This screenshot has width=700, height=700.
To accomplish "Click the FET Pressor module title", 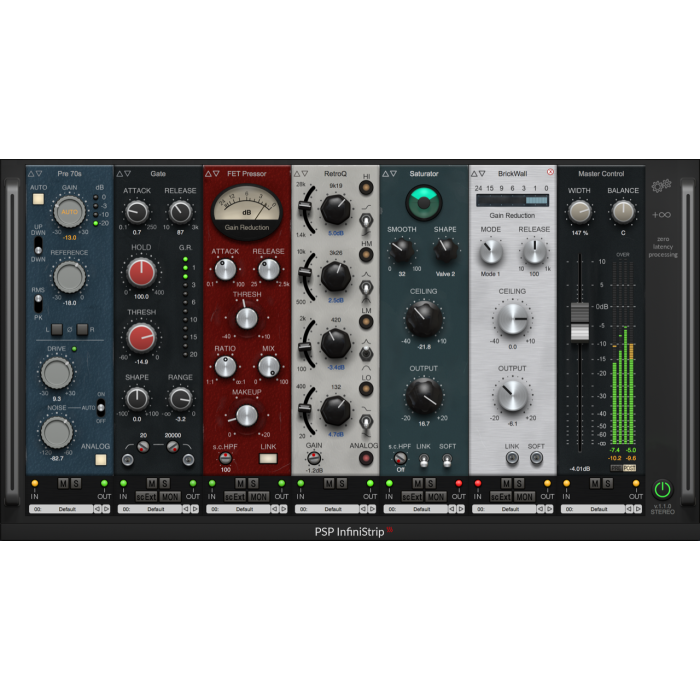I will coord(246,174).
